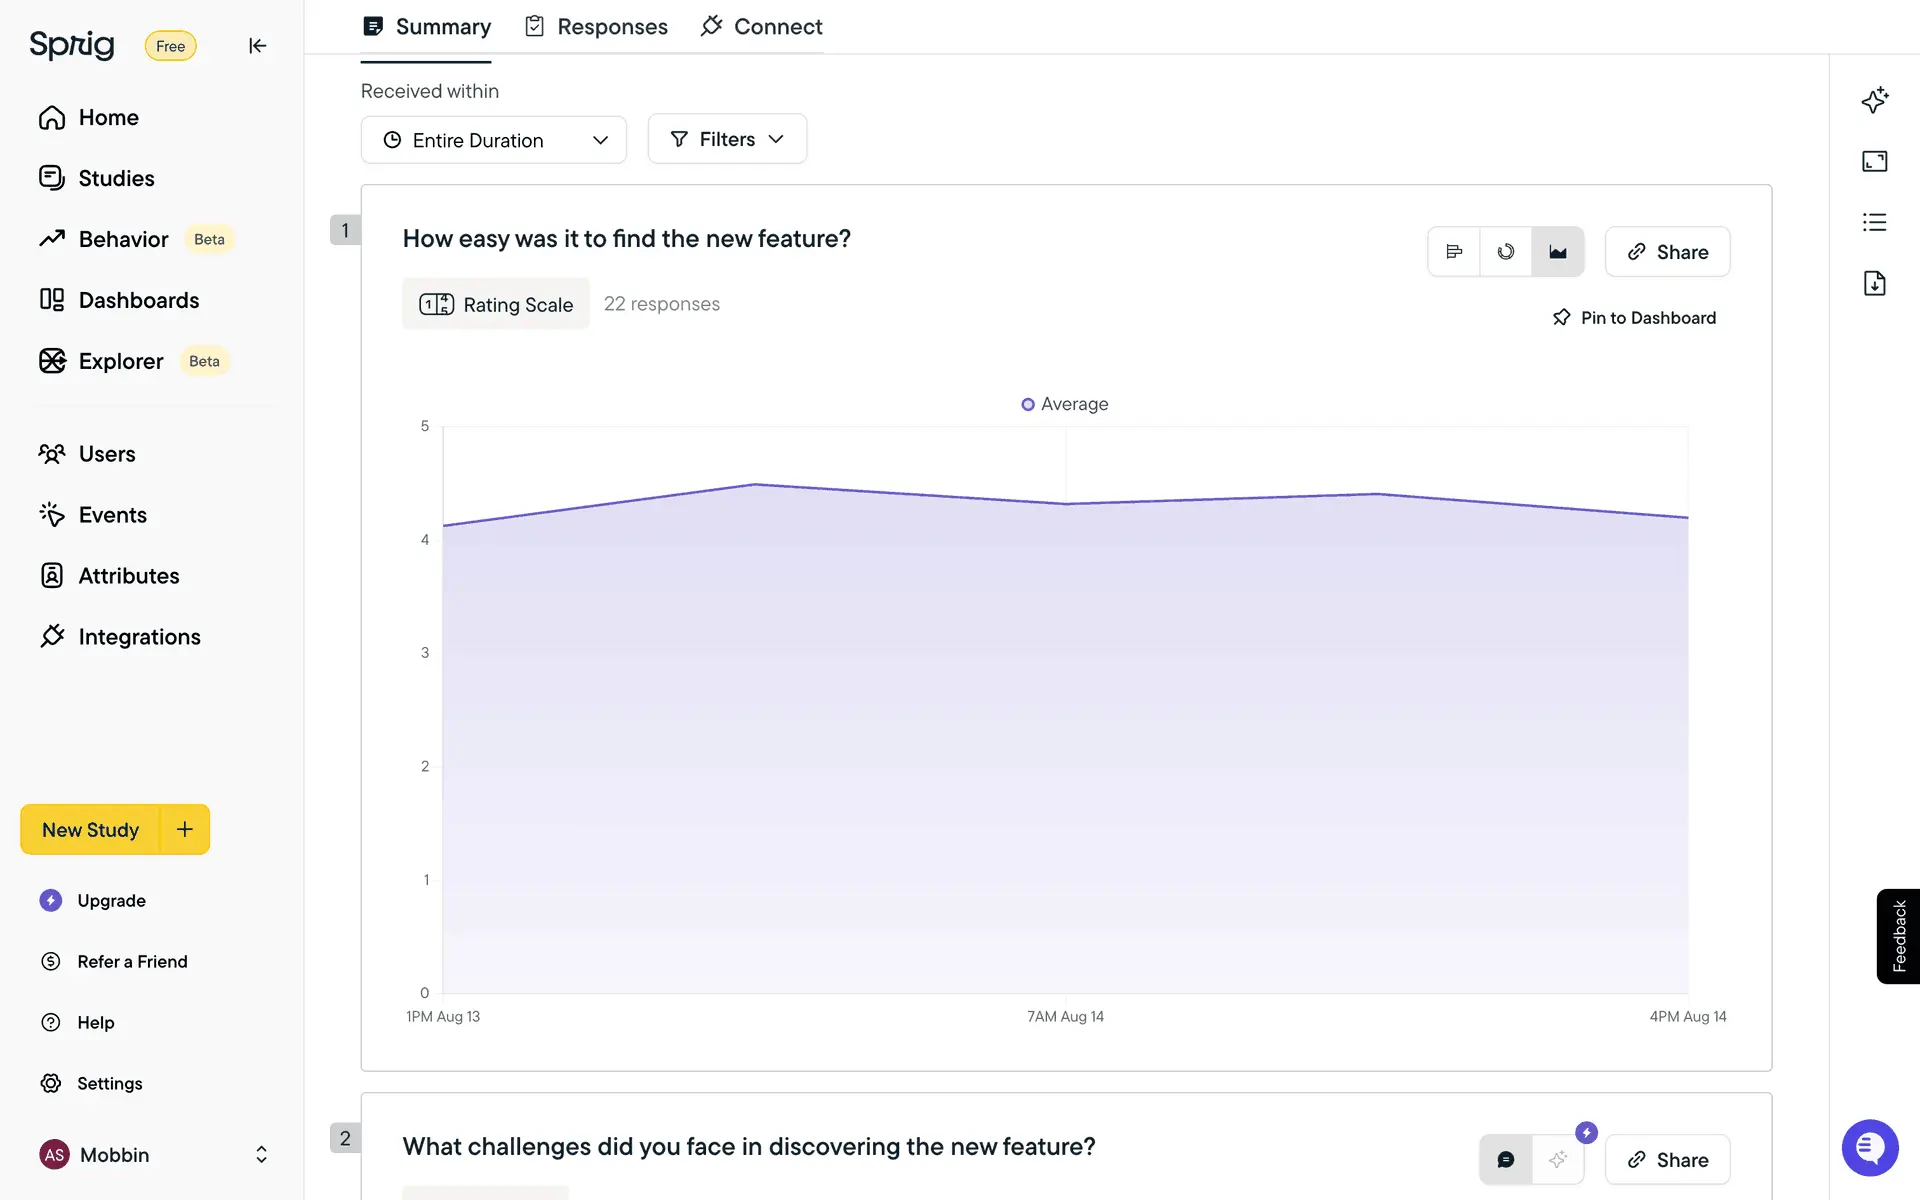The image size is (1920, 1200).
Task: Open the list outline icon
Action: click(1874, 222)
